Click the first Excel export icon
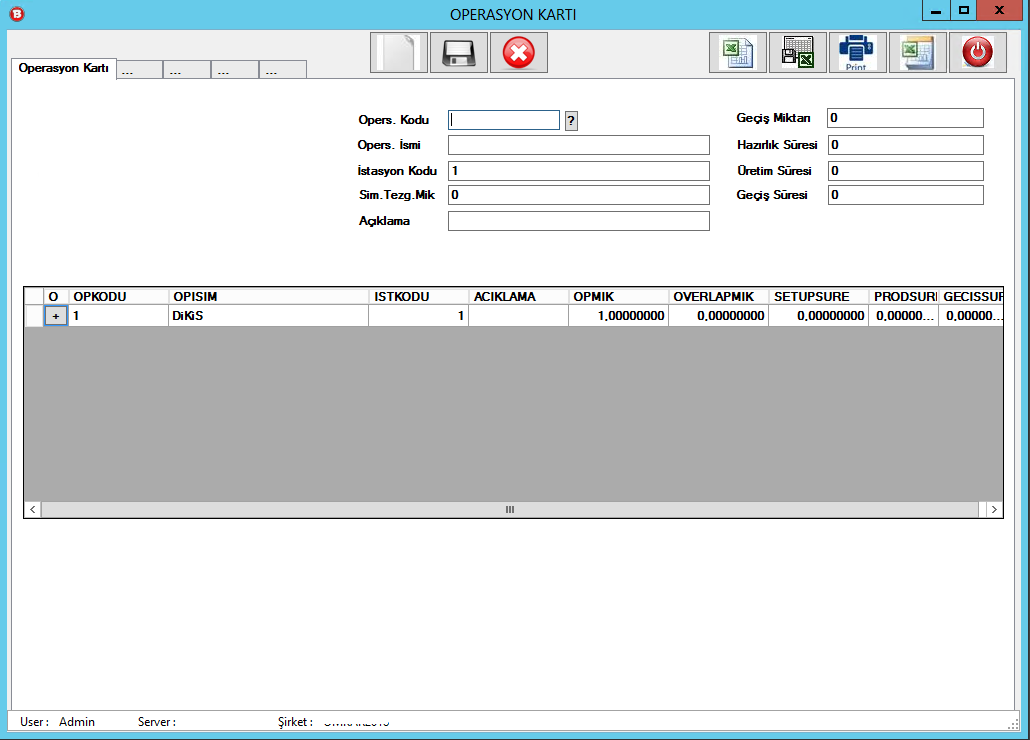1030x740 pixels. click(738, 53)
